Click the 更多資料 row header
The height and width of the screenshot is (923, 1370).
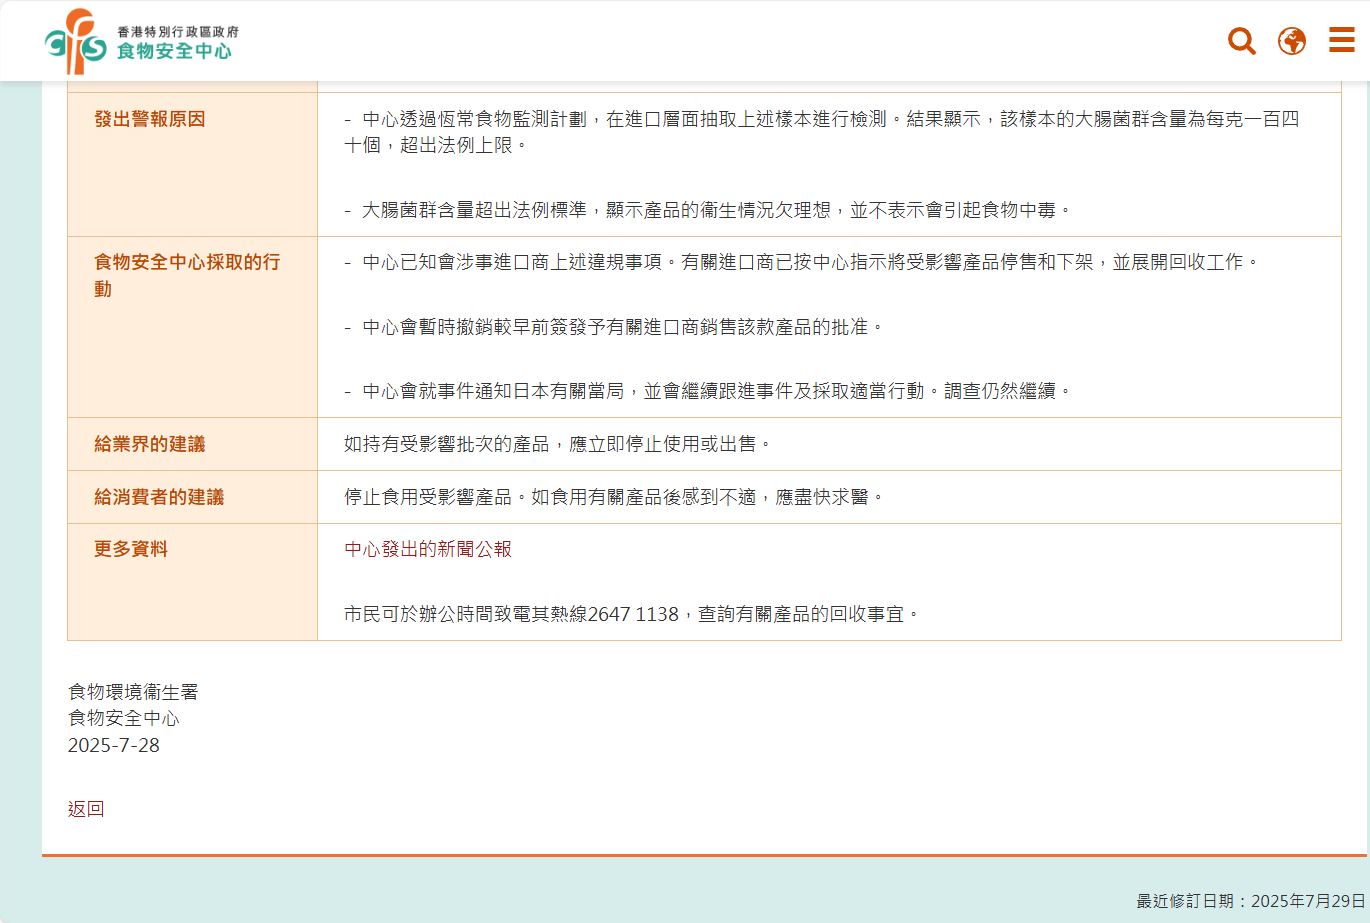click(x=131, y=549)
